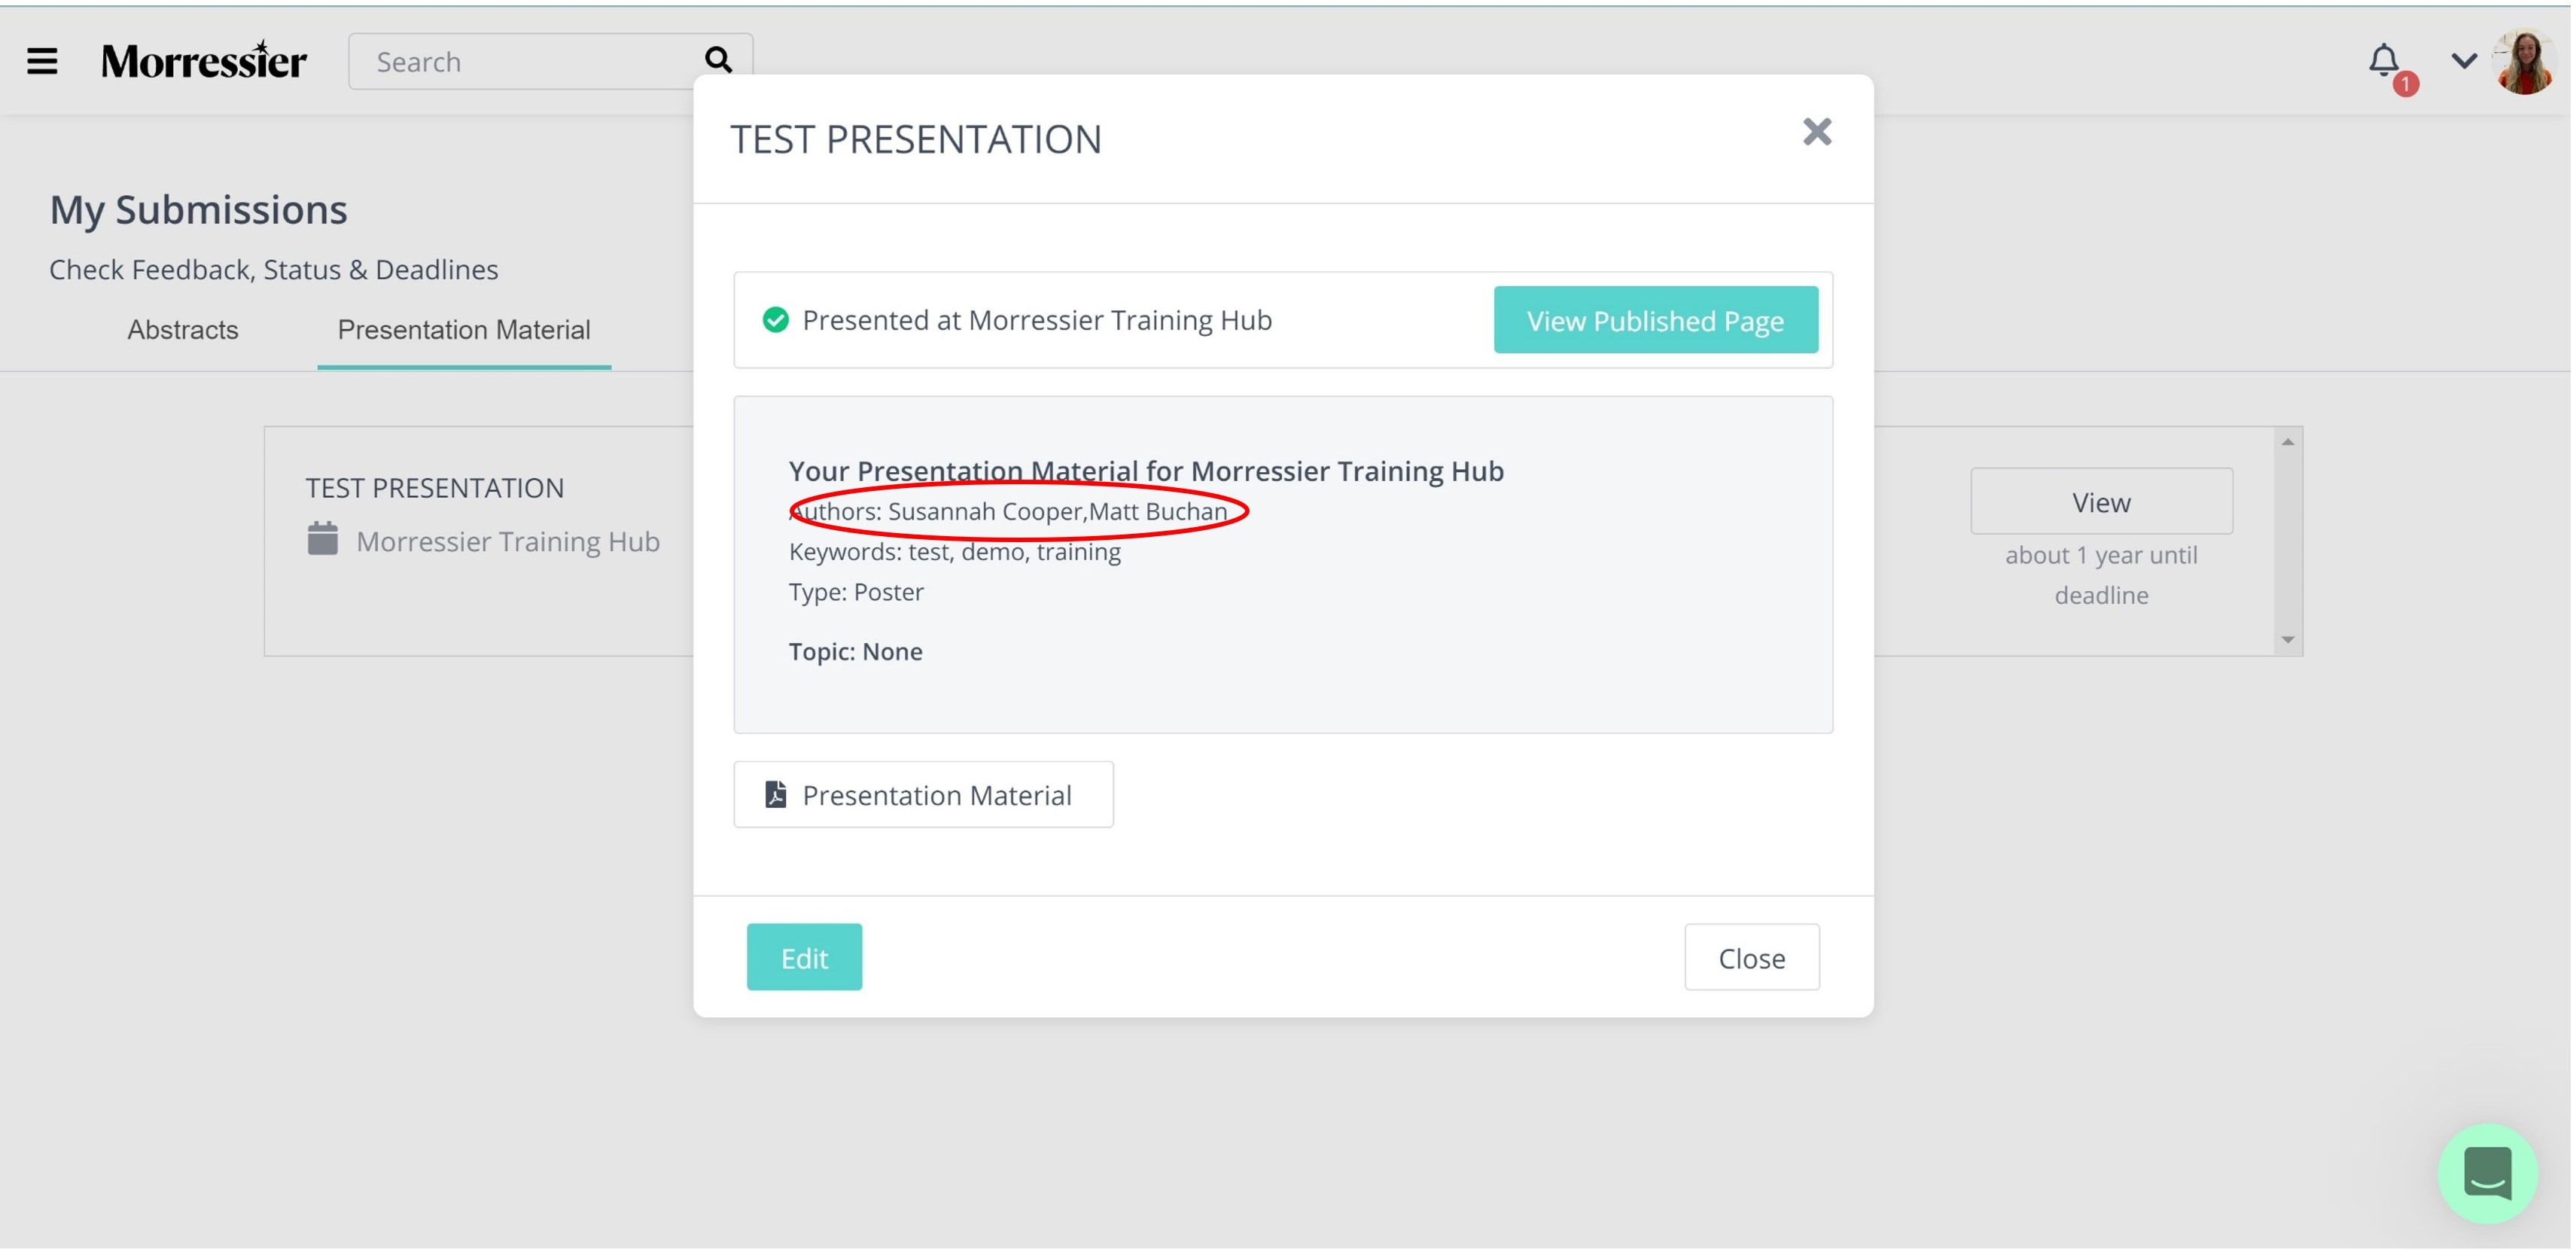Click the green Presented status checkmark
The height and width of the screenshot is (1250, 2576).
point(775,320)
